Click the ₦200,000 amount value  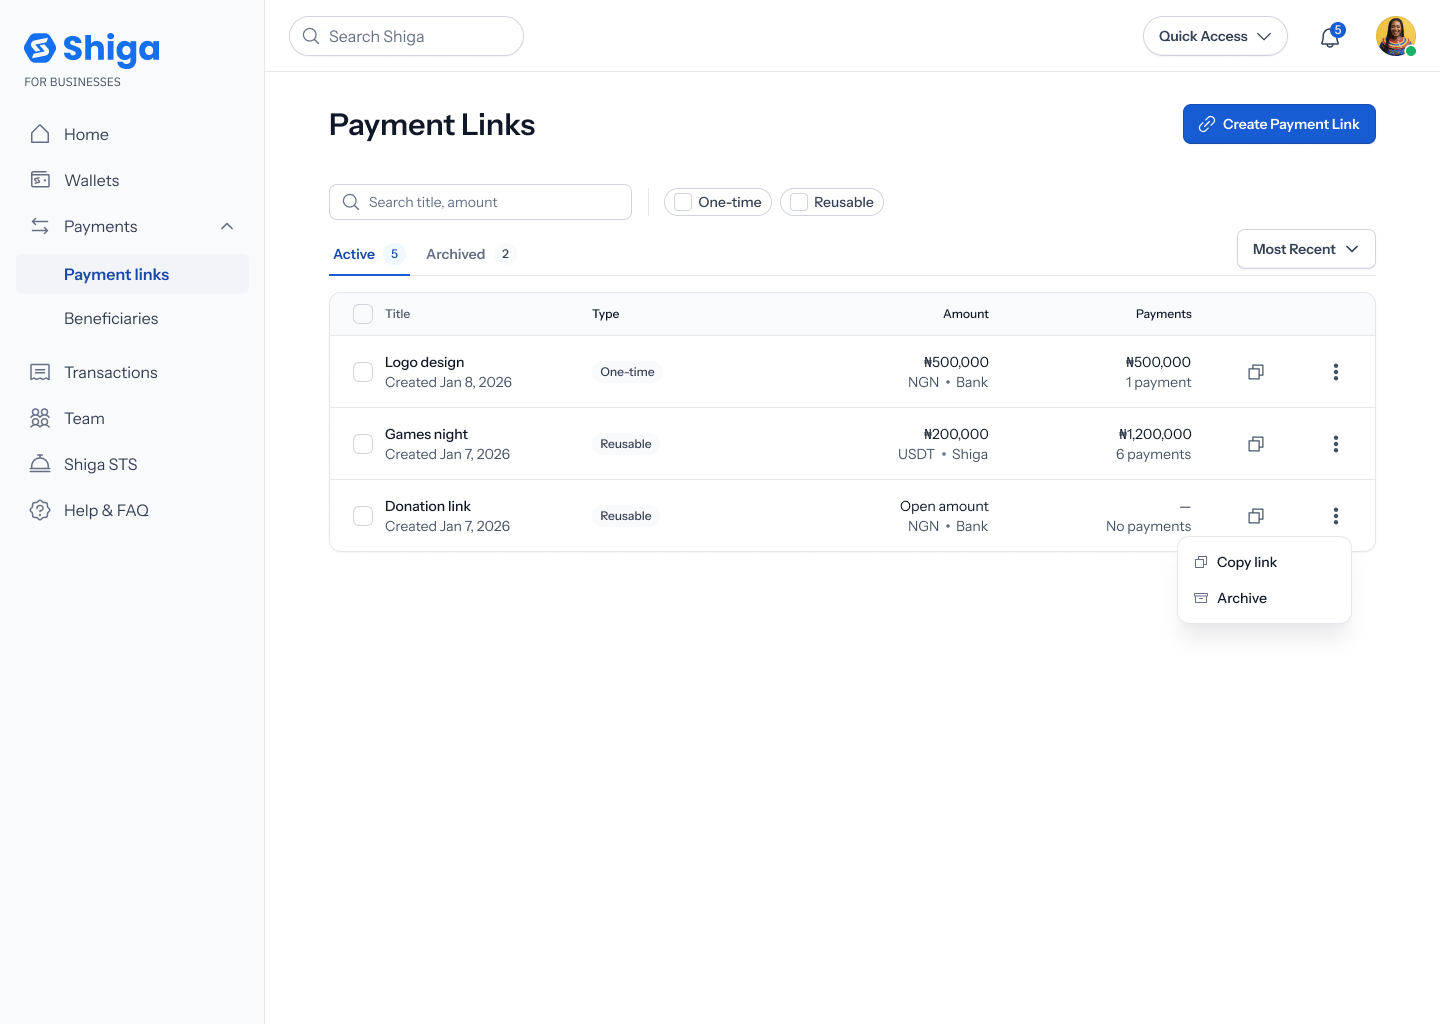[956, 434]
